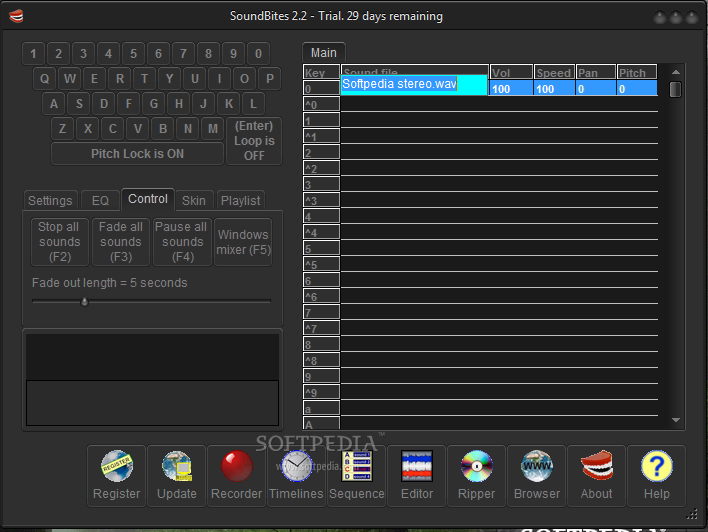708x532 pixels.
Task: Open the Register icon
Action: [116, 476]
